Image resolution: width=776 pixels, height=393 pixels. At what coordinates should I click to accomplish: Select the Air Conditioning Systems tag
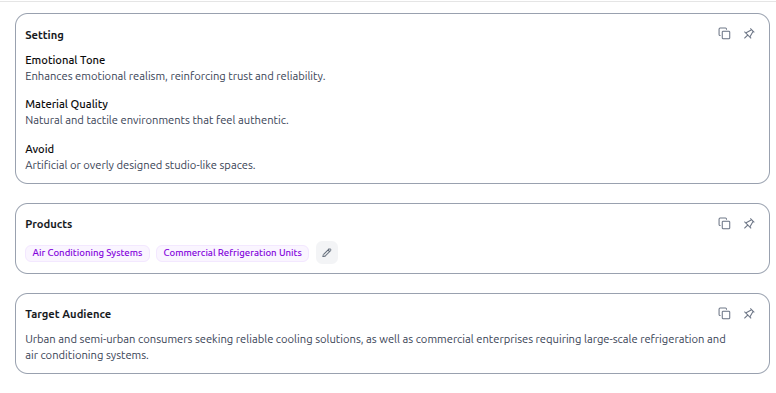click(x=87, y=253)
